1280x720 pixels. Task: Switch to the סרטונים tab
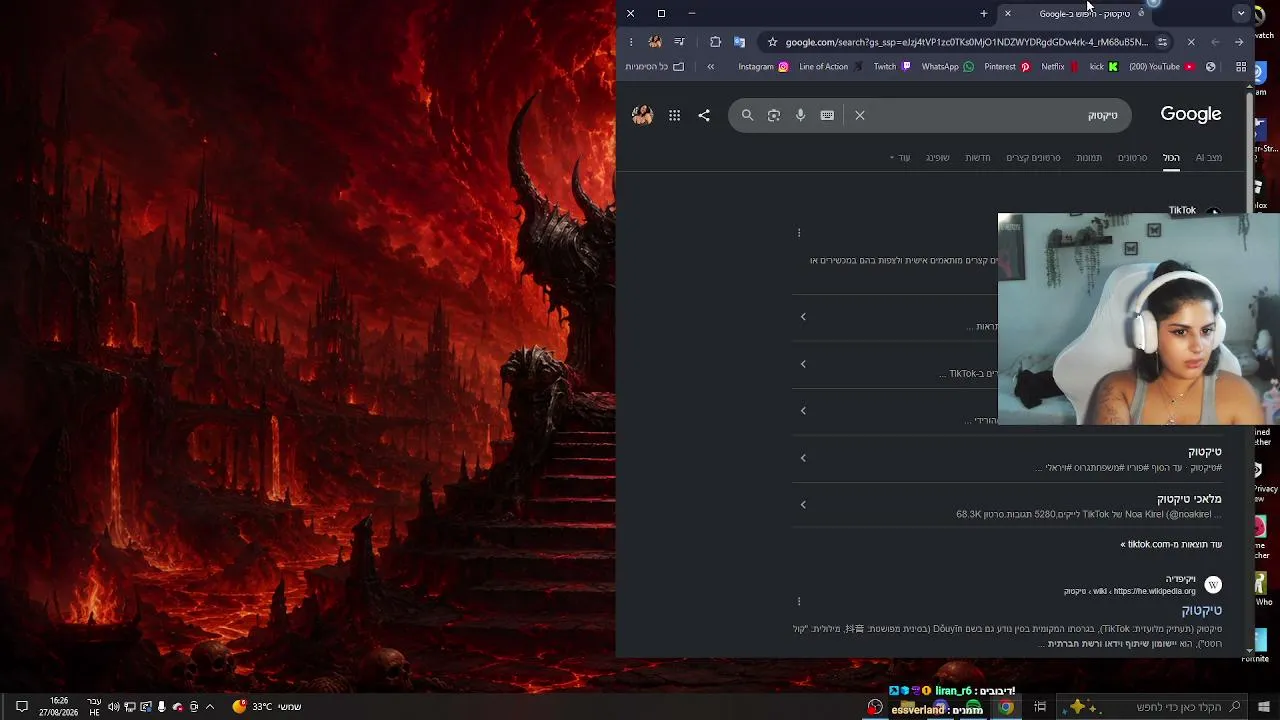pos(1132,157)
